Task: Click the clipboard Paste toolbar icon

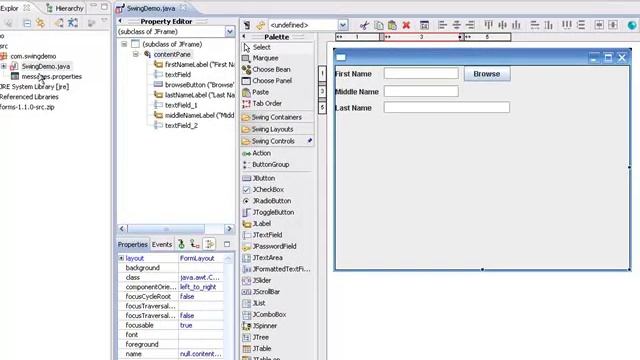Action: click(x=392, y=25)
